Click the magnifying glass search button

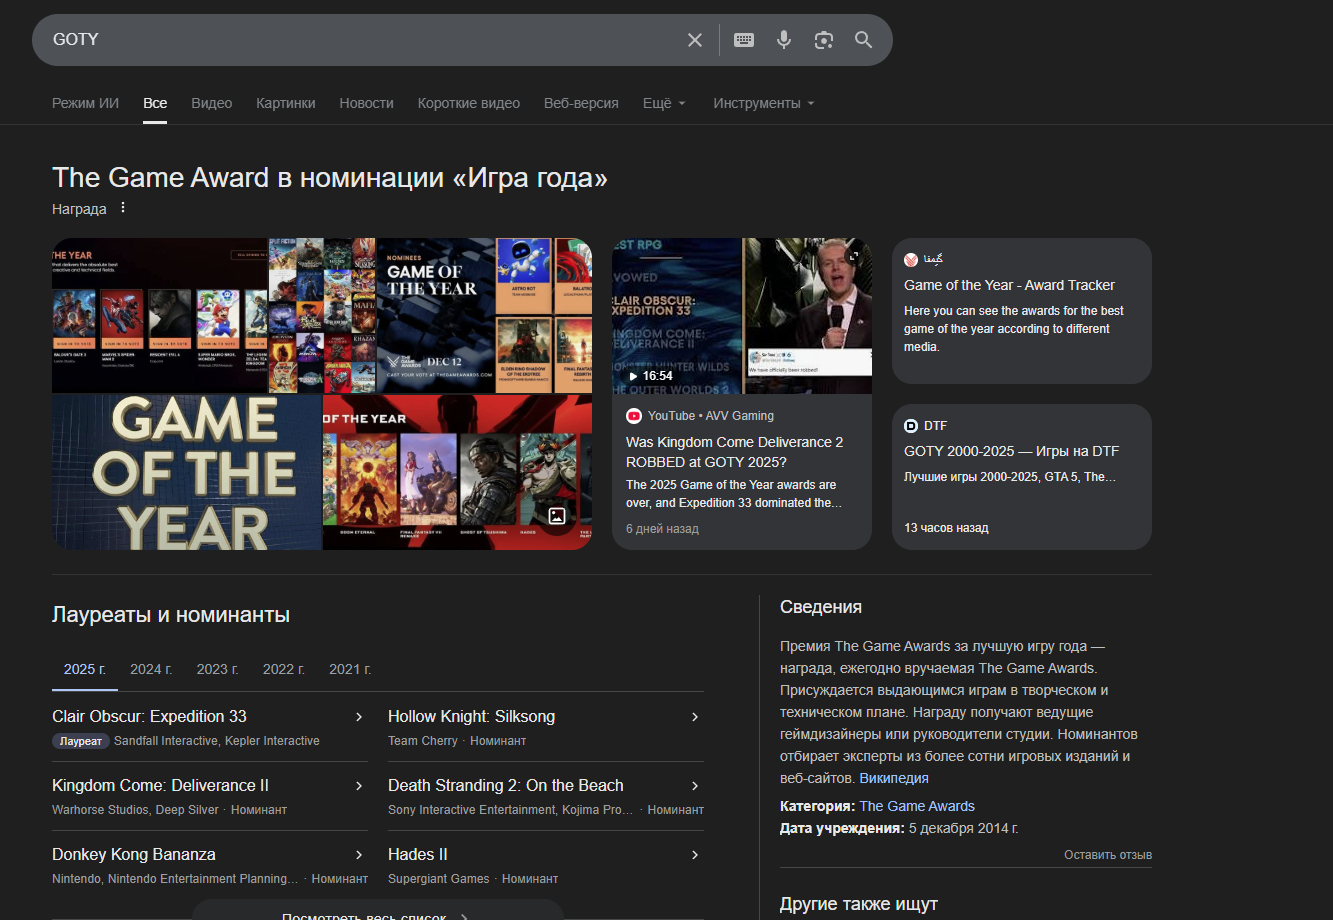coord(864,40)
